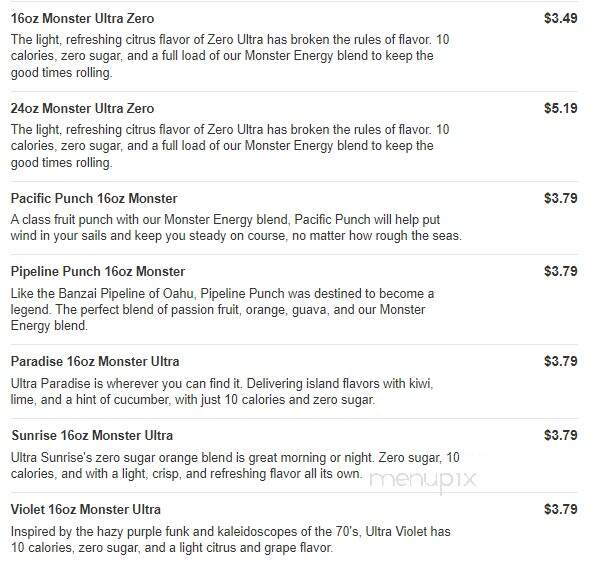Click the Pipeline Punch $3.79 price
The image size is (602, 562).
561,271
